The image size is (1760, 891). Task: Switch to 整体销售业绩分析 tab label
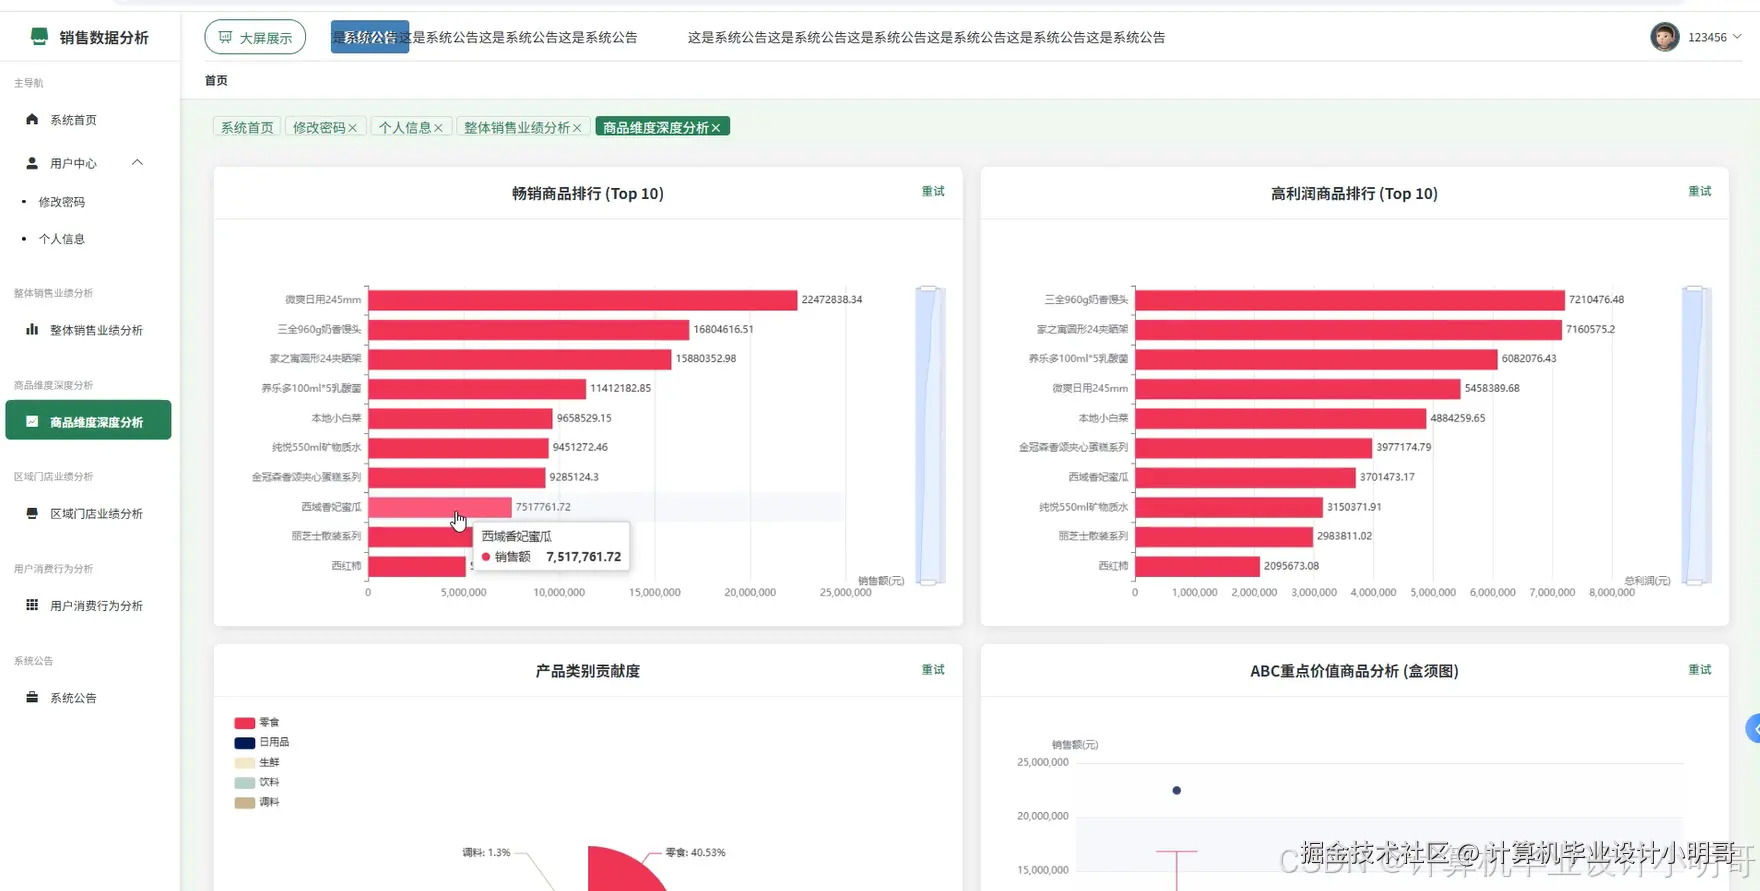pyautogui.click(x=516, y=127)
